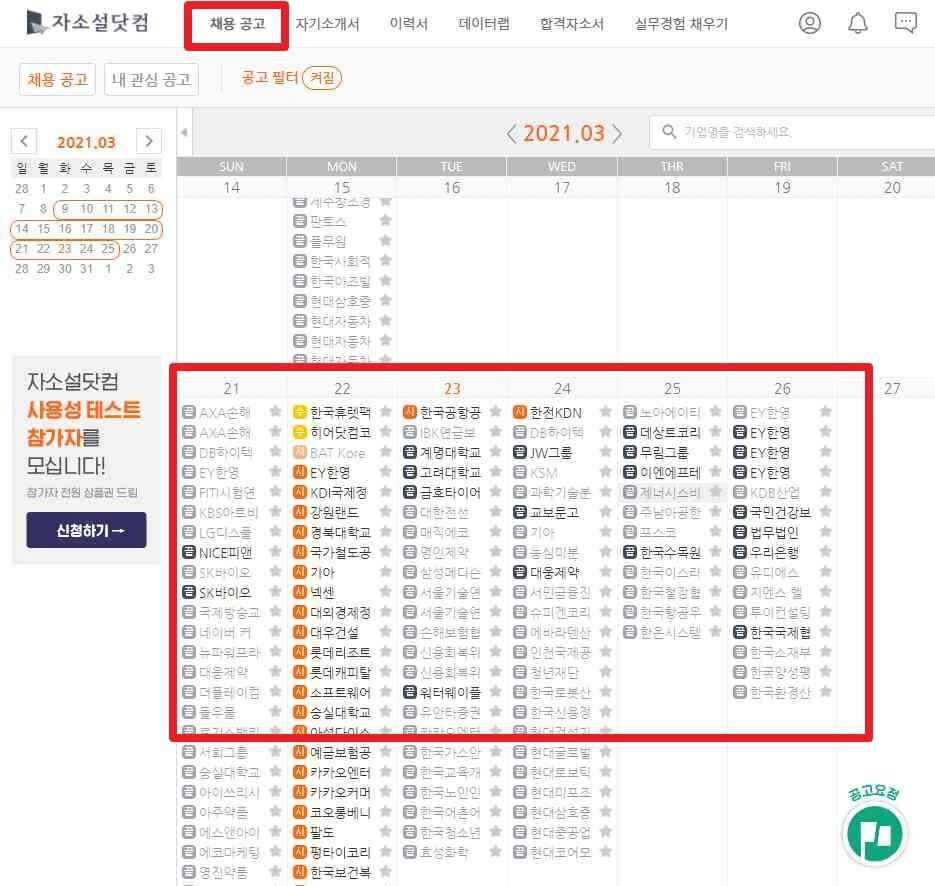
Task: Star the 한전KDN posting
Action: click(605, 411)
